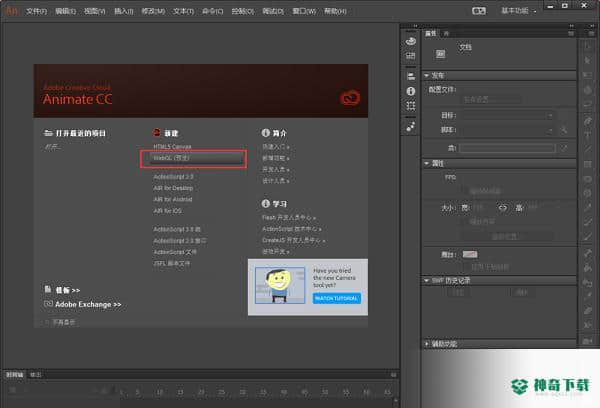This screenshot has width=600, height=408.
Task: Create new AIR for iOS document
Action: [167, 211]
